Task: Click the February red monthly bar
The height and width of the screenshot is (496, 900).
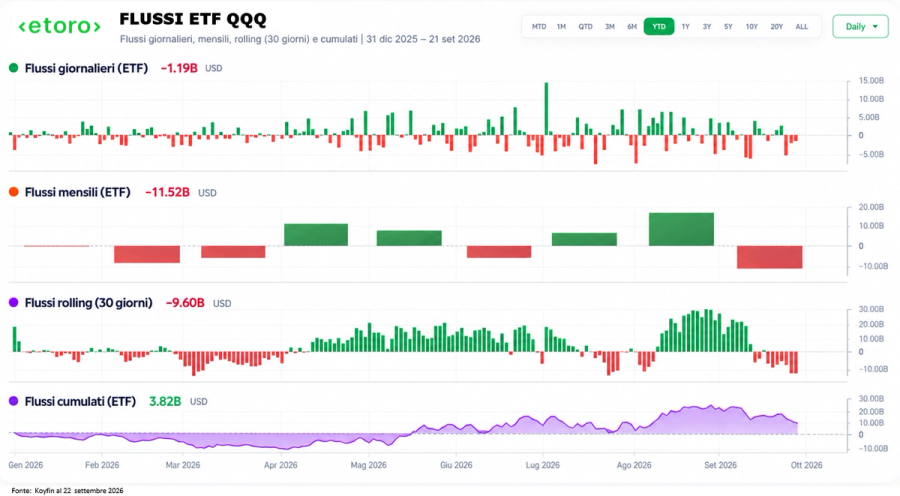Action: coord(147,254)
